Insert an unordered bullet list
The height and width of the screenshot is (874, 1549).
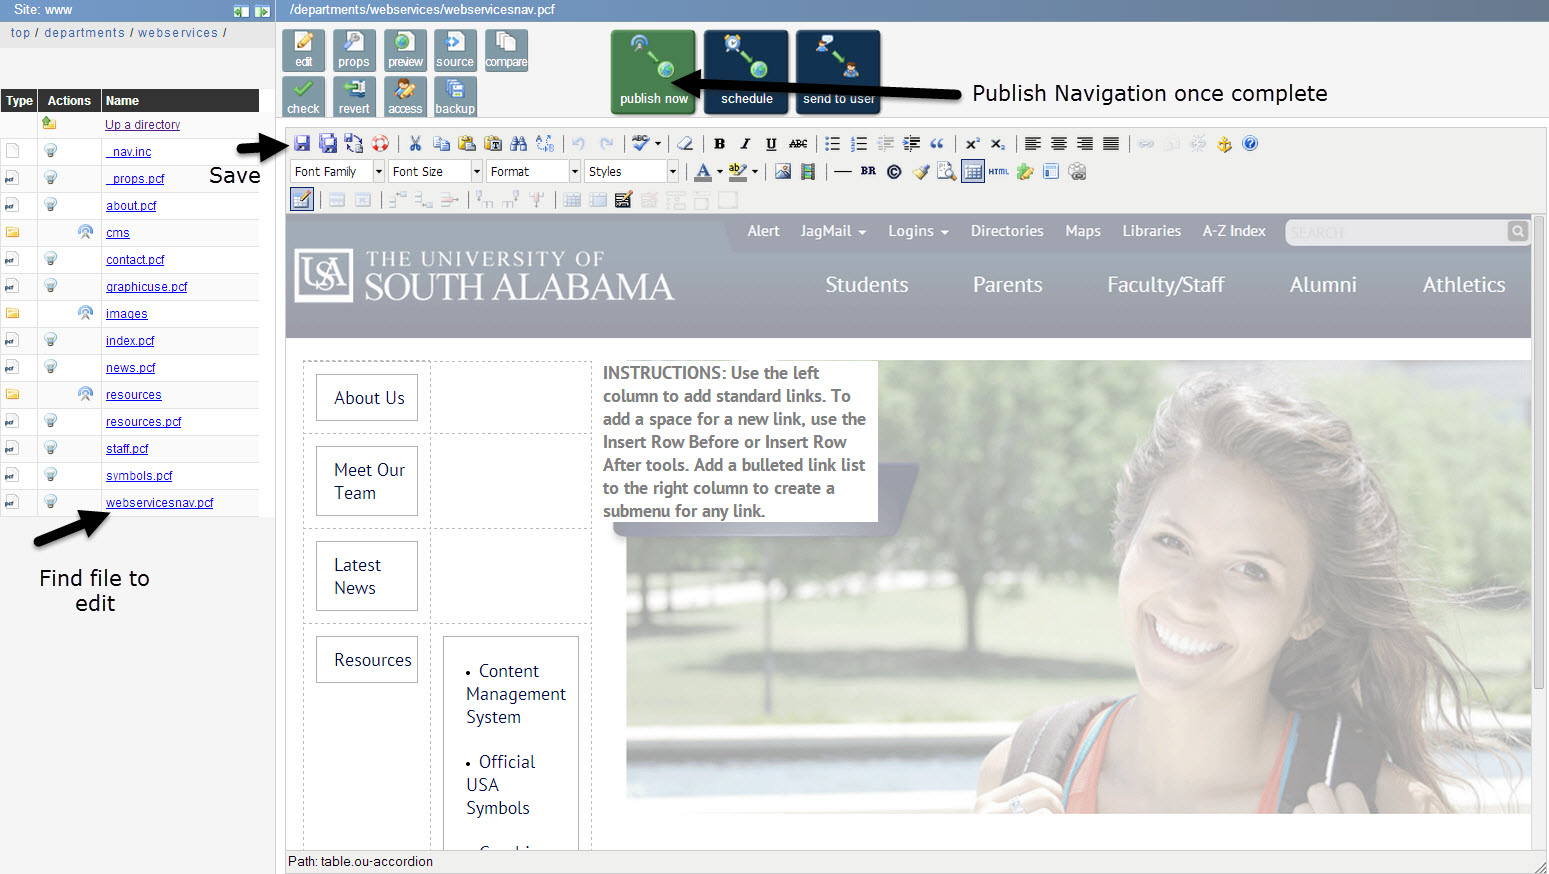(x=832, y=144)
